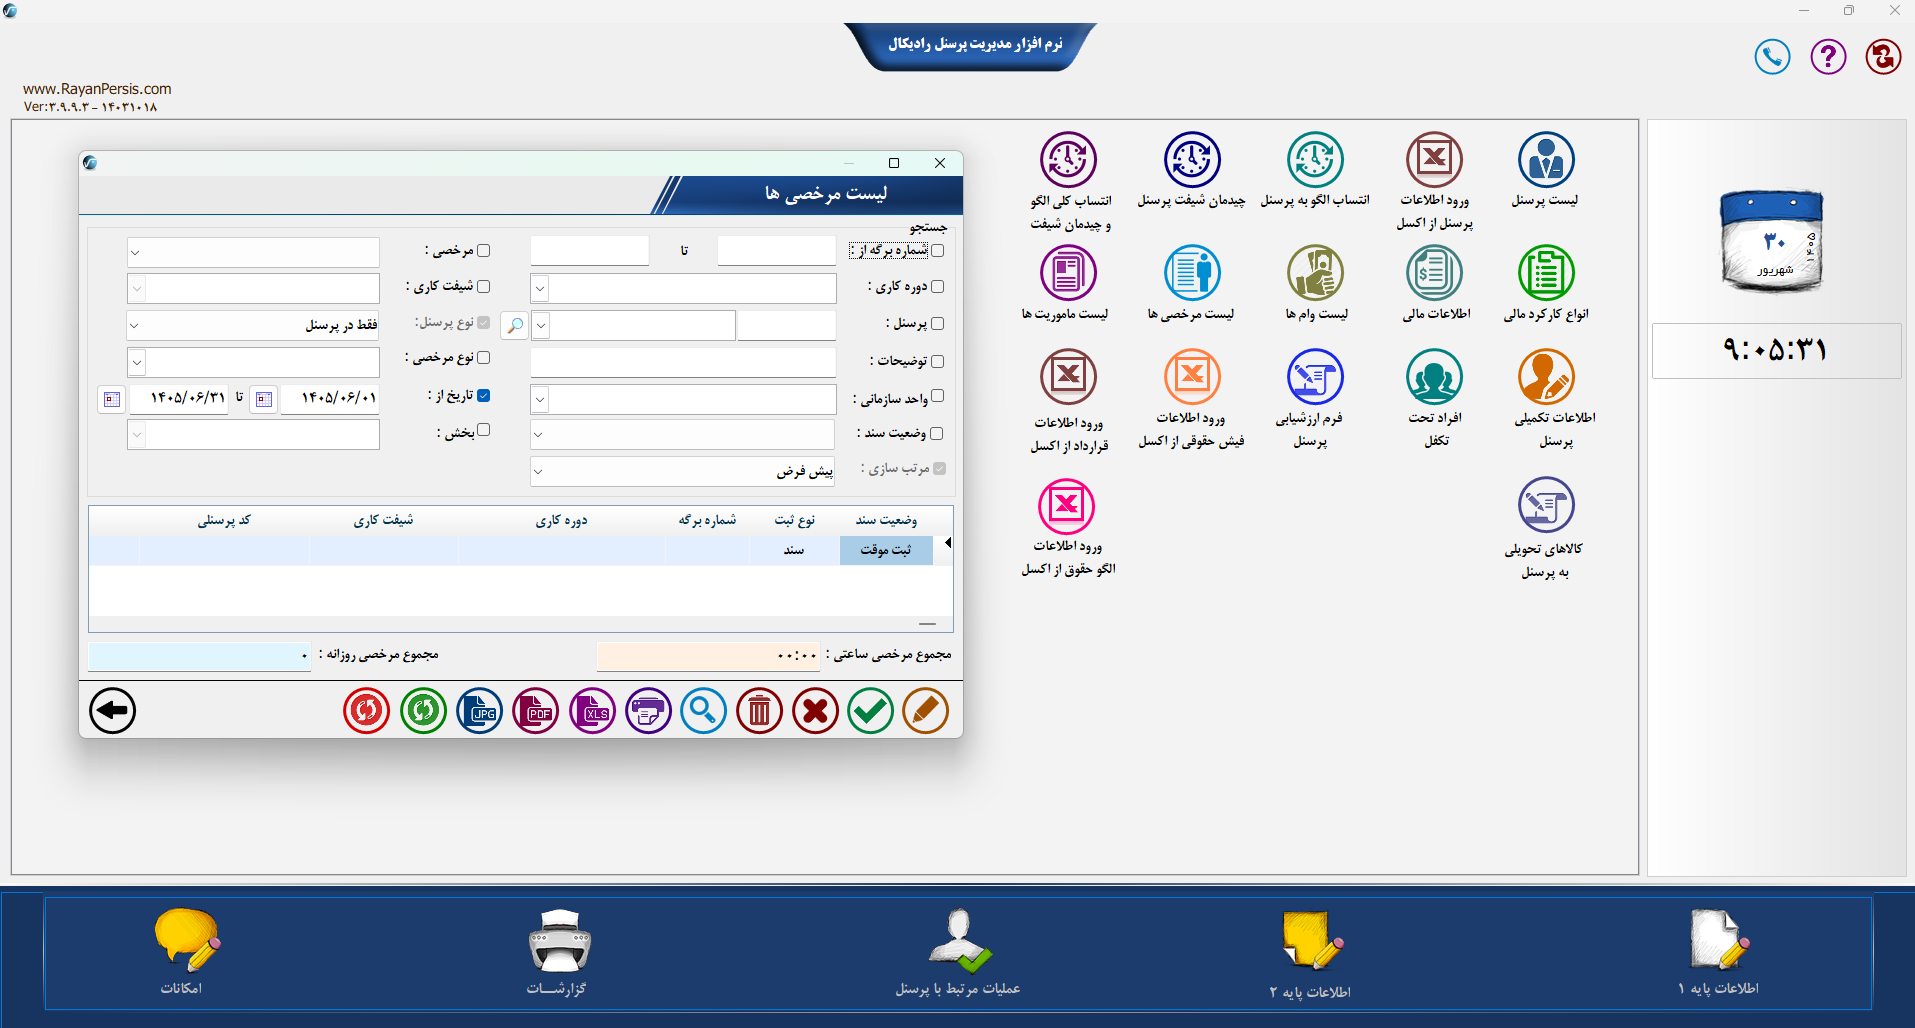Open Import Salary Pattern from Excel icon
The width and height of the screenshot is (1915, 1028).
(x=1066, y=506)
